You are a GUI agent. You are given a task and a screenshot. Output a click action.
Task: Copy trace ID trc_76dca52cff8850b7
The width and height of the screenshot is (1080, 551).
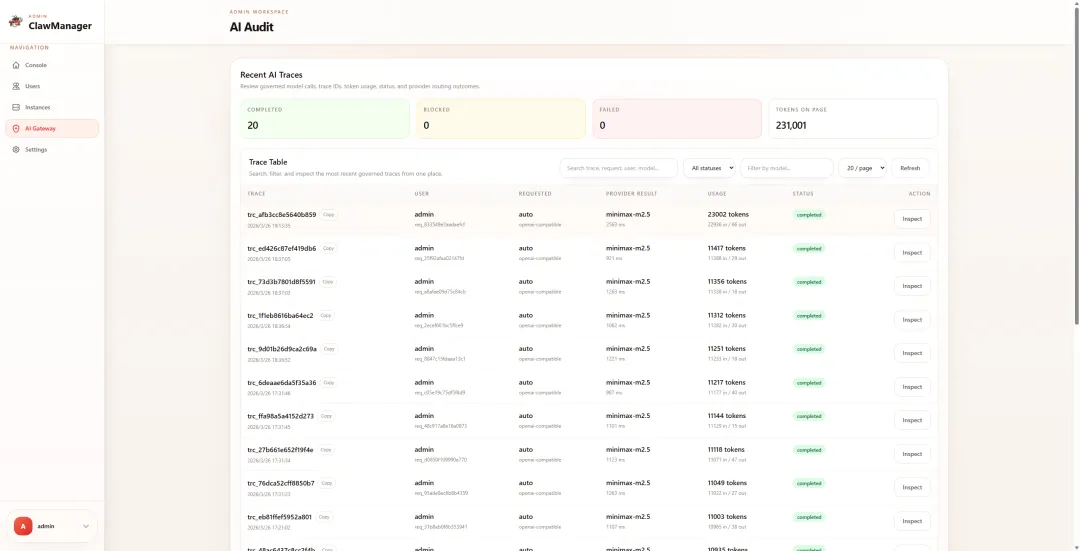[x=326, y=484]
